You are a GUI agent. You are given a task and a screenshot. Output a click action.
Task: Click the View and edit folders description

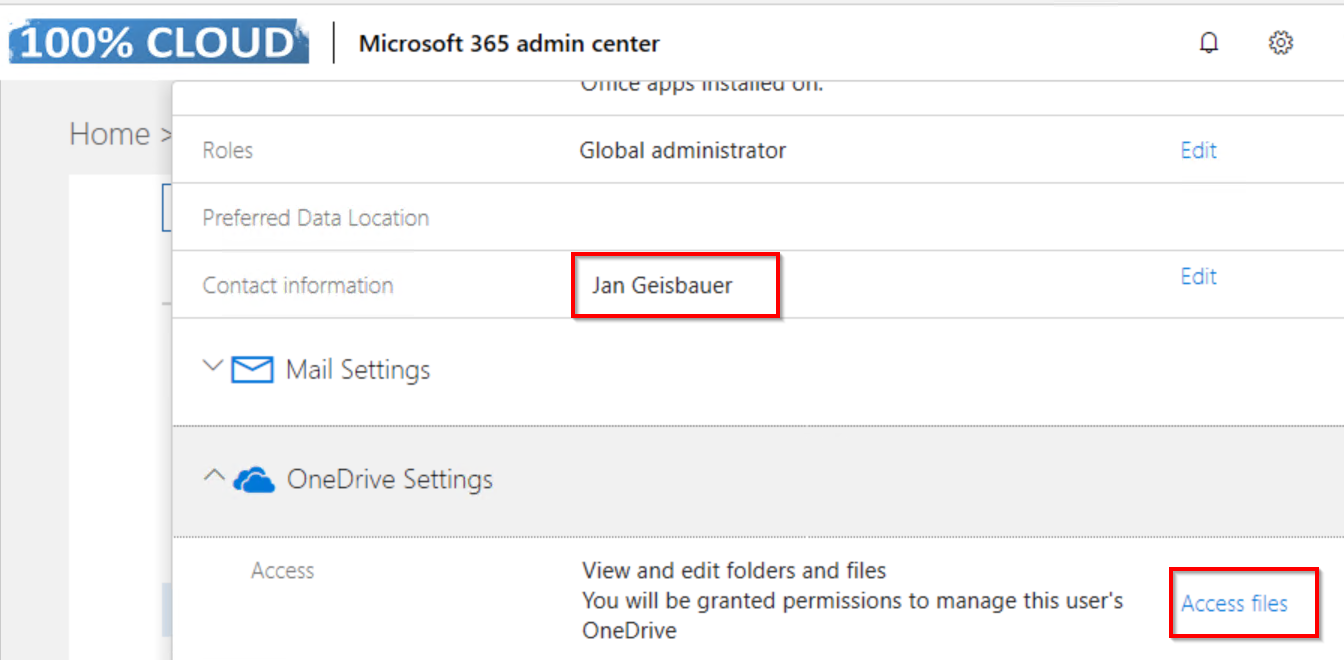pyautogui.click(x=734, y=571)
